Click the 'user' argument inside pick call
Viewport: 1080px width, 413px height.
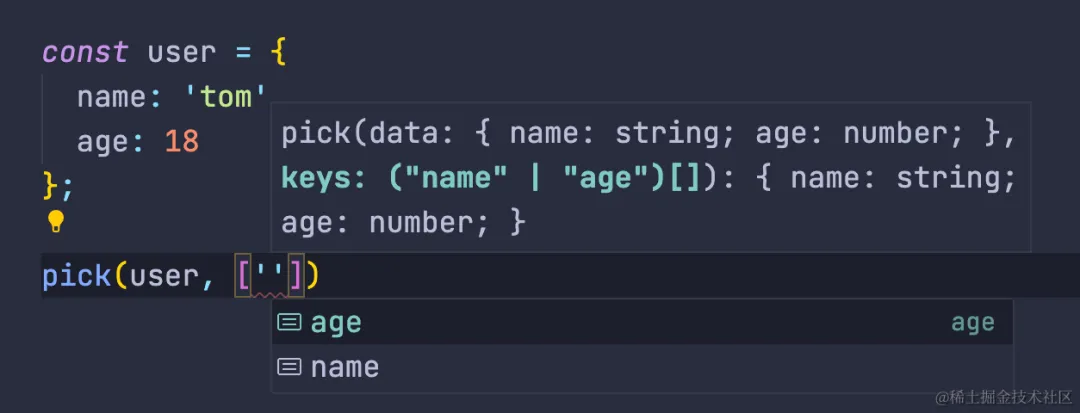point(164,276)
